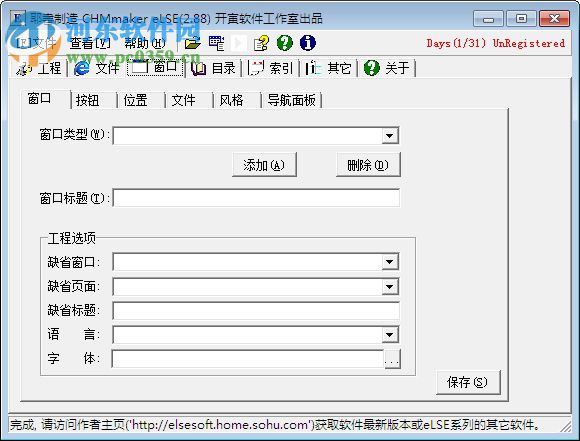Click the blue info toolbar icon
This screenshot has height=441, width=580.
(308, 43)
